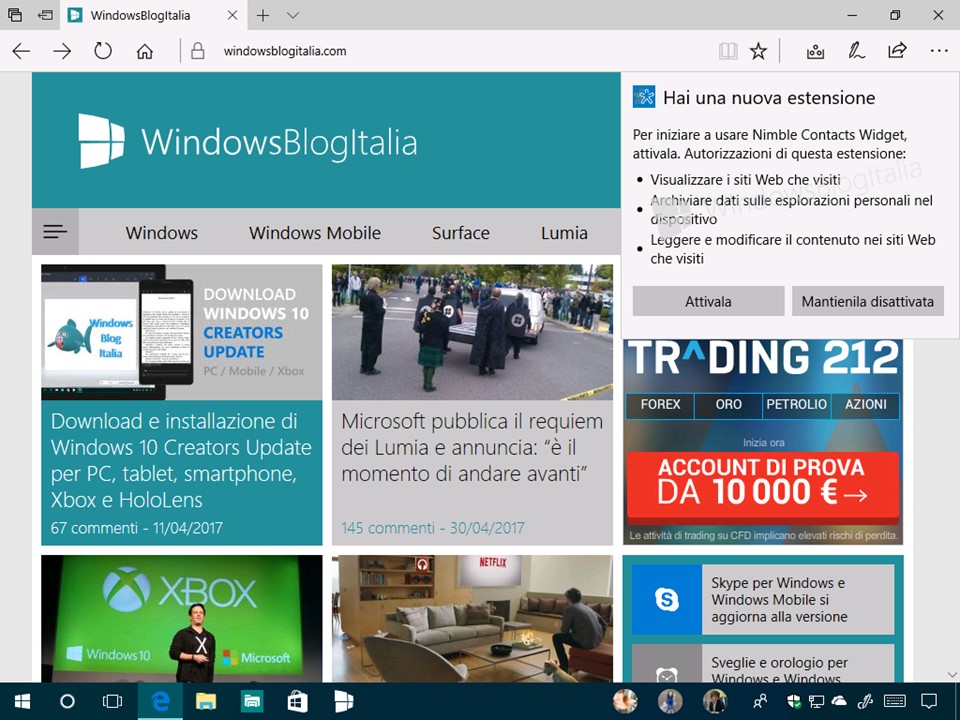Read the Microsoft Lumia requiem article

point(472,448)
